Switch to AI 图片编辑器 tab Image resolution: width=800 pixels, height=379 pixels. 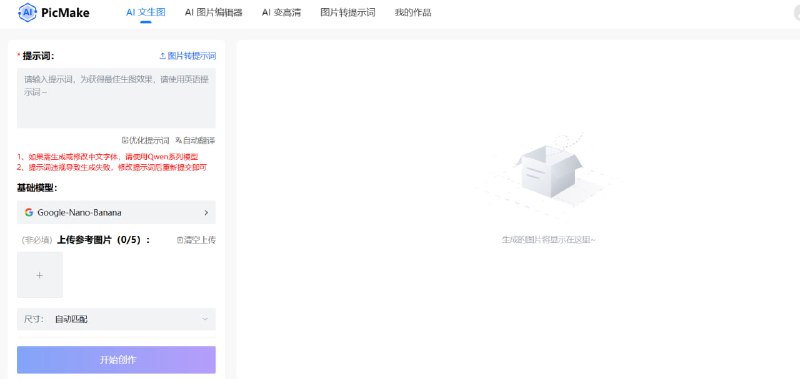coord(213,12)
